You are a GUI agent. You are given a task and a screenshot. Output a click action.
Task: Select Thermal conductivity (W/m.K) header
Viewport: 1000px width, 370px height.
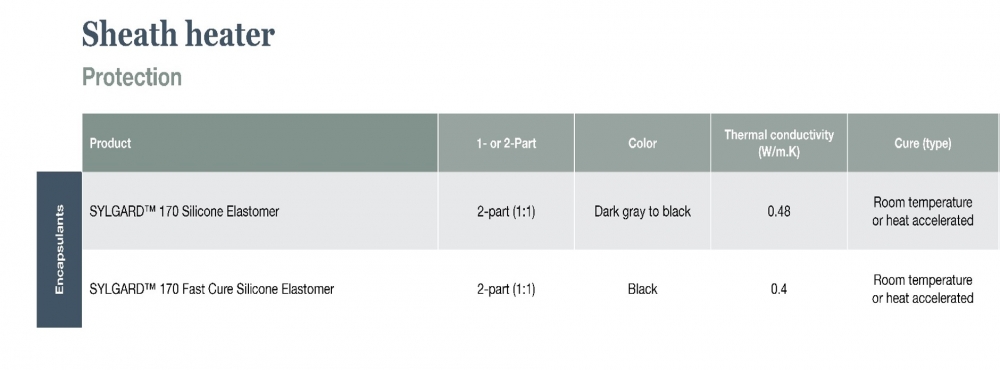pos(779,143)
